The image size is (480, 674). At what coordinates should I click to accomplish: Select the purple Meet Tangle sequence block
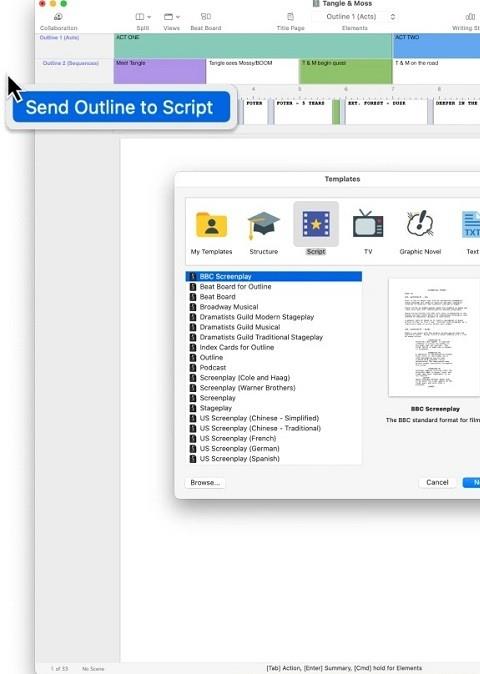pyautogui.click(x=159, y=71)
